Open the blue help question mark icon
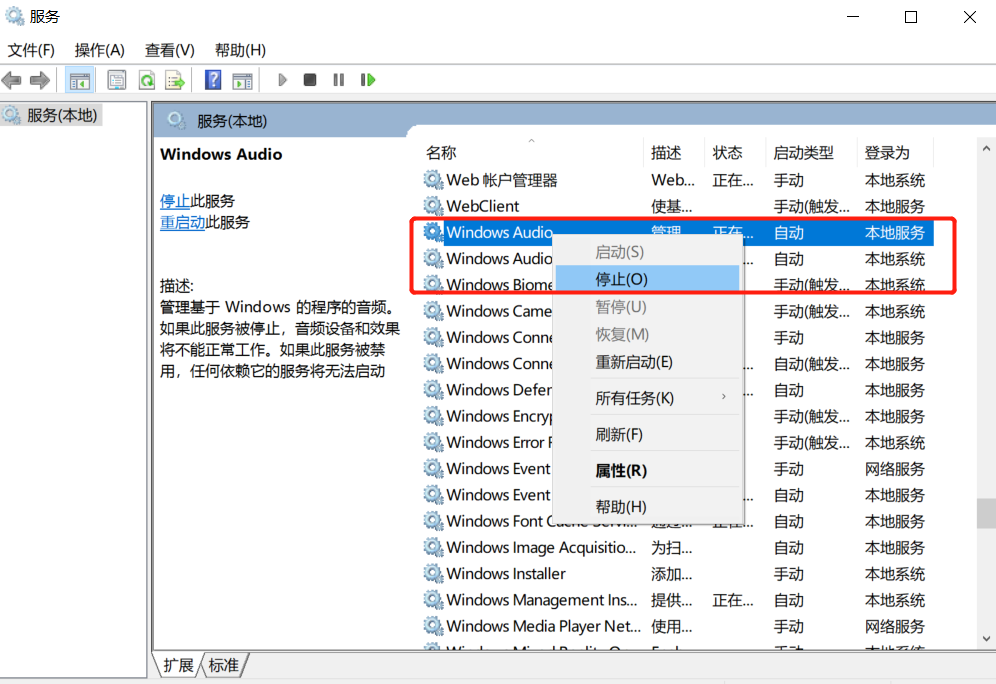996x684 pixels. (x=213, y=80)
